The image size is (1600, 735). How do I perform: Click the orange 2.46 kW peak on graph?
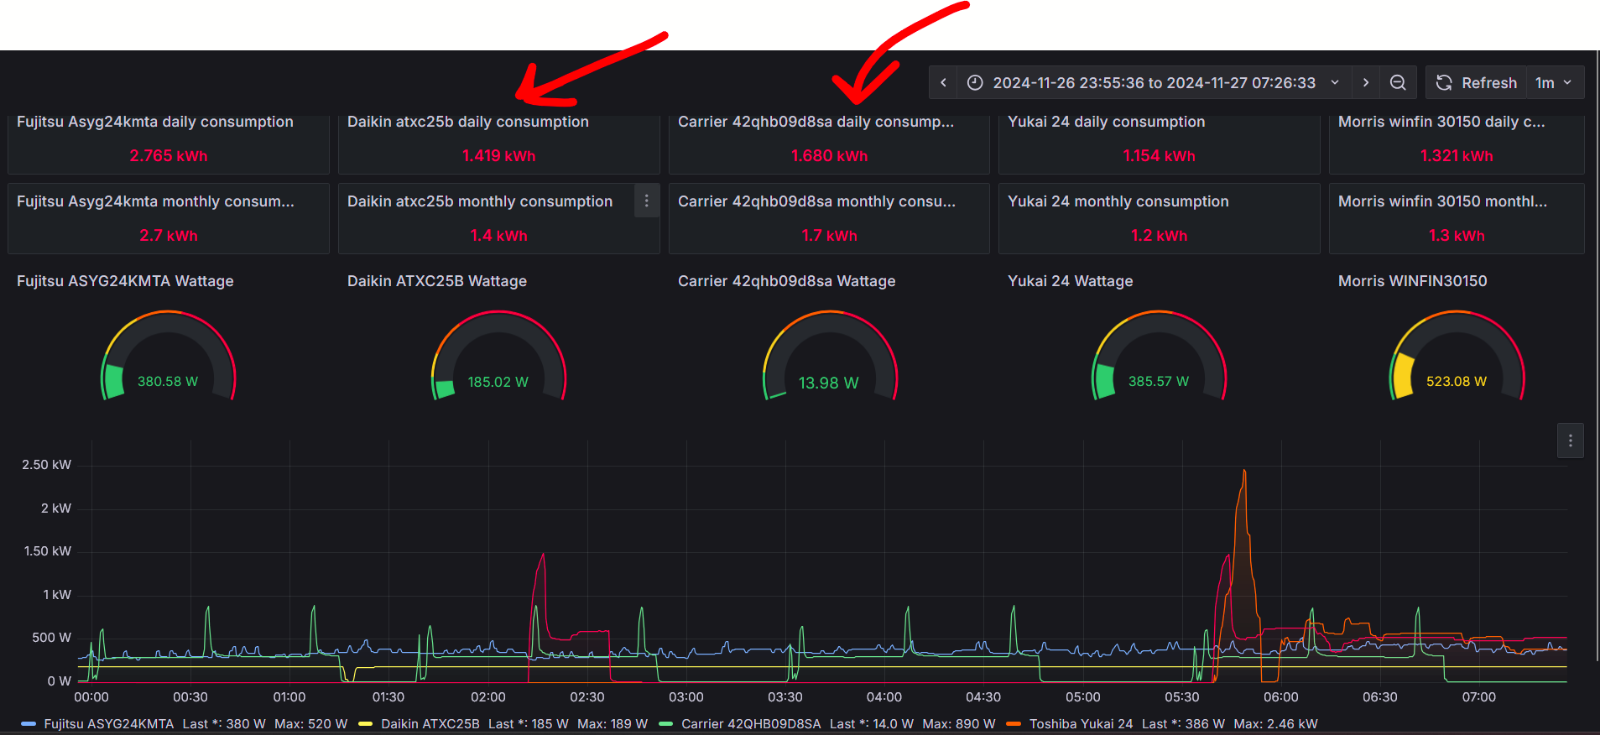click(1244, 473)
